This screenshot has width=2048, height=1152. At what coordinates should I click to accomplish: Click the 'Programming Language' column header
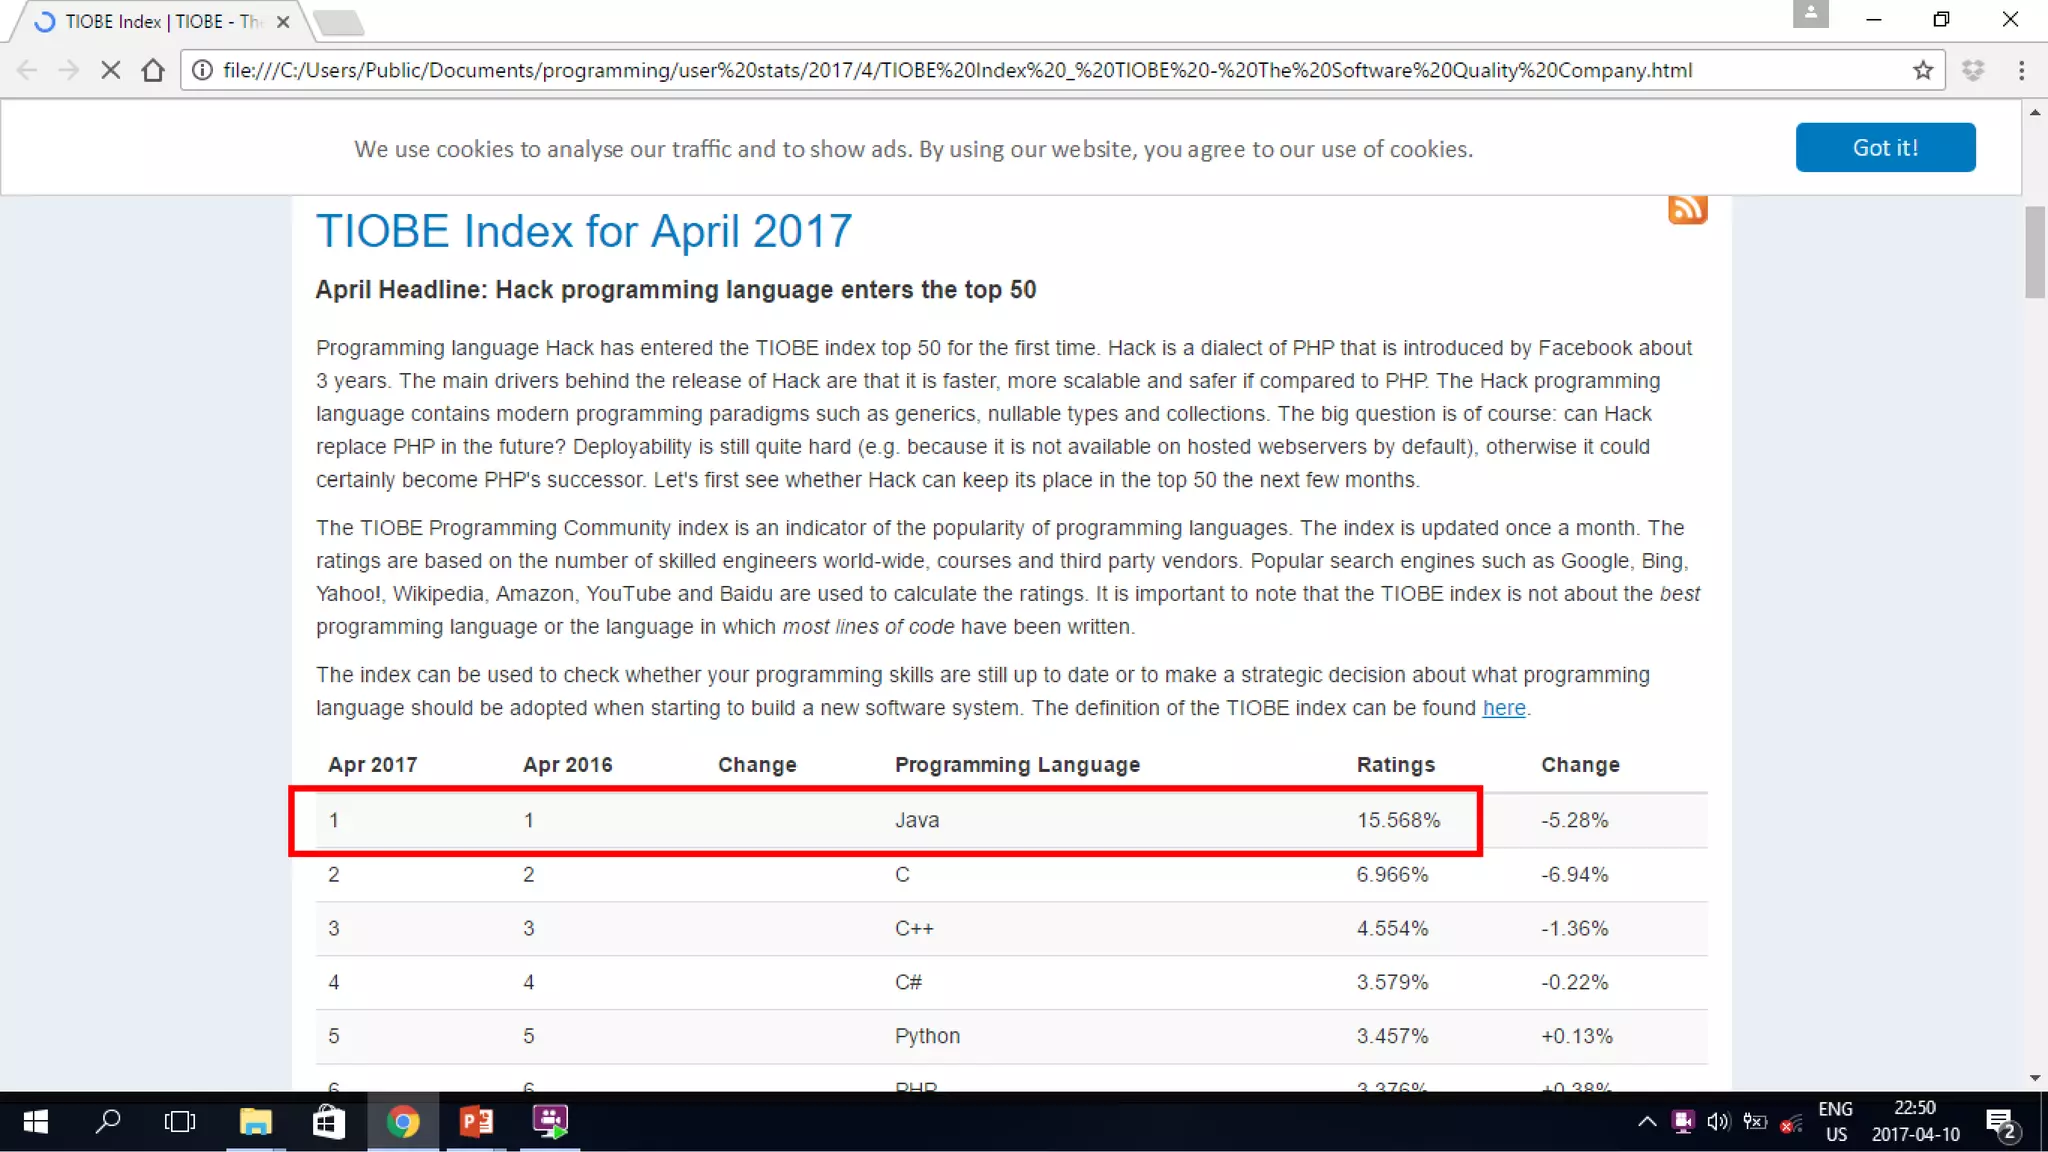1017,765
